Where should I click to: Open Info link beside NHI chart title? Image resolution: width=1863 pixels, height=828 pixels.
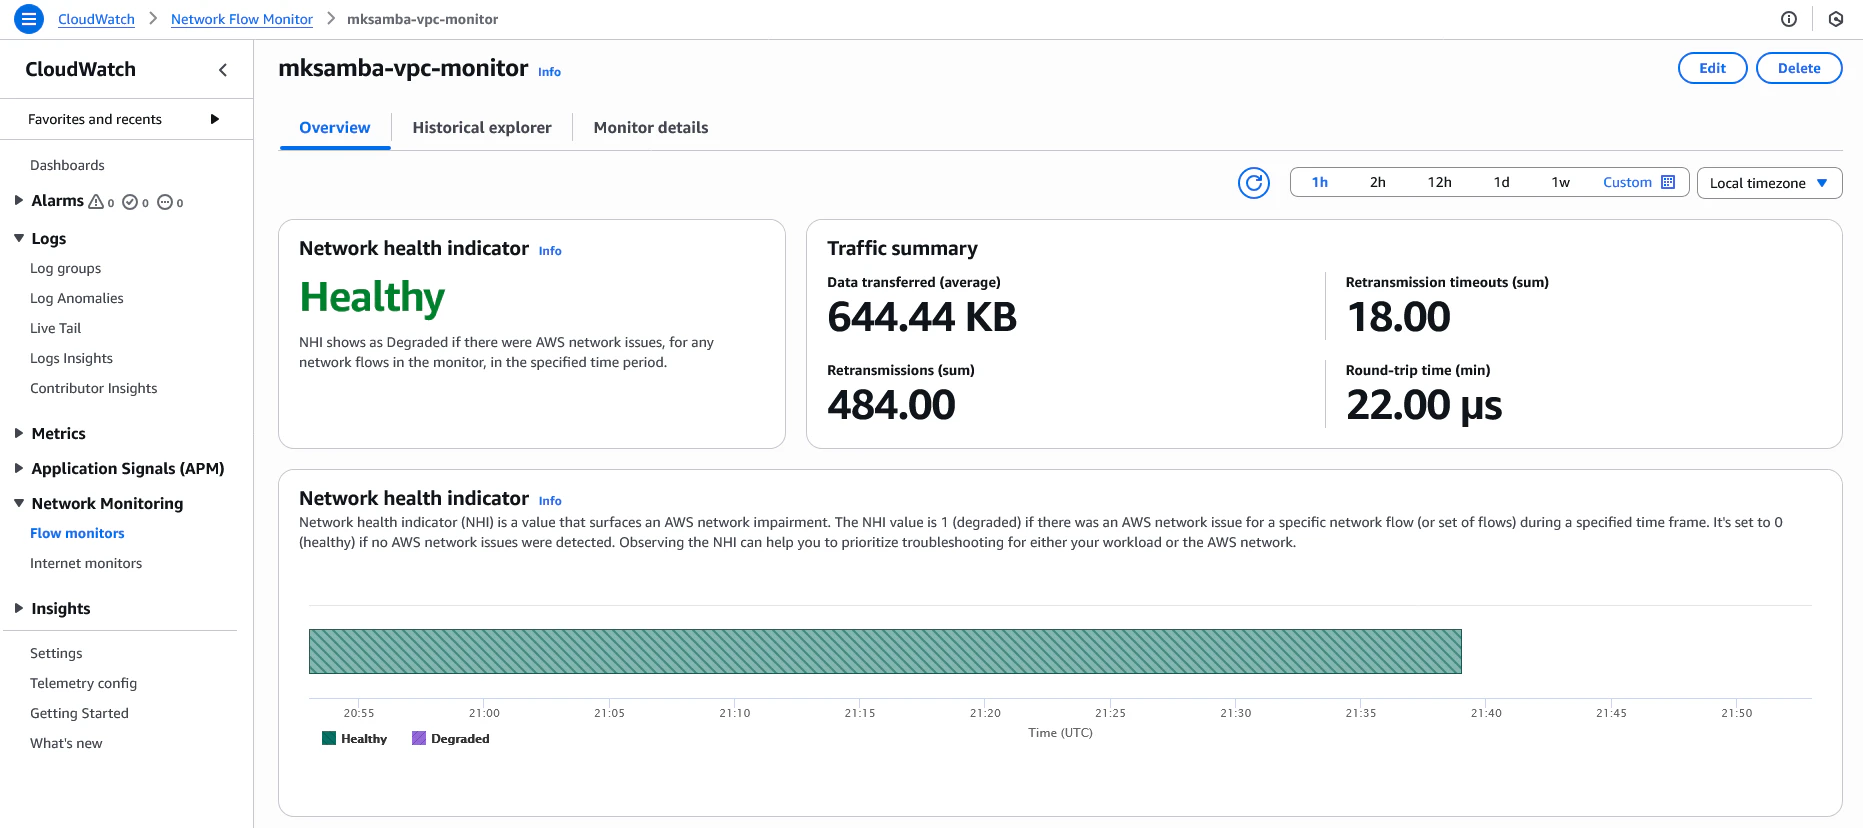(550, 501)
